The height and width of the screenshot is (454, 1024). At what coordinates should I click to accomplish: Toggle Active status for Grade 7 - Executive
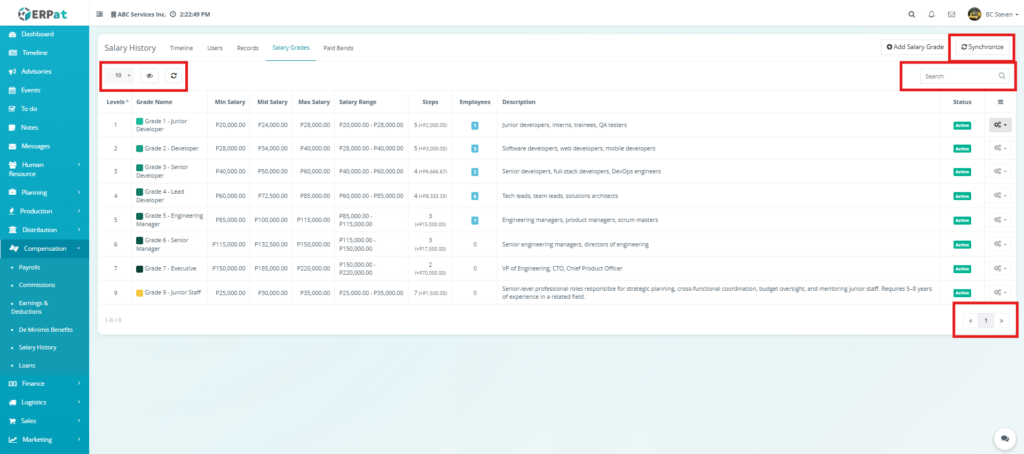(962, 268)
